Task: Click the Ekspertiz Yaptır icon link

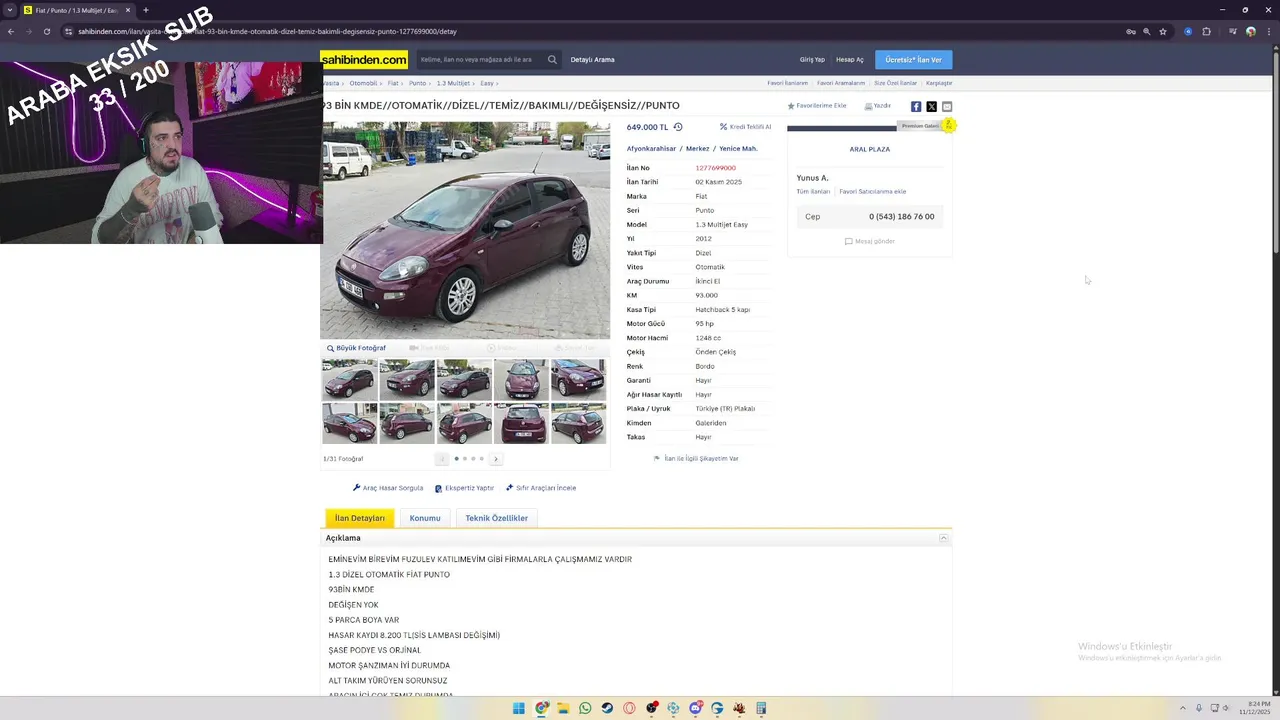Action: (464, 488)
